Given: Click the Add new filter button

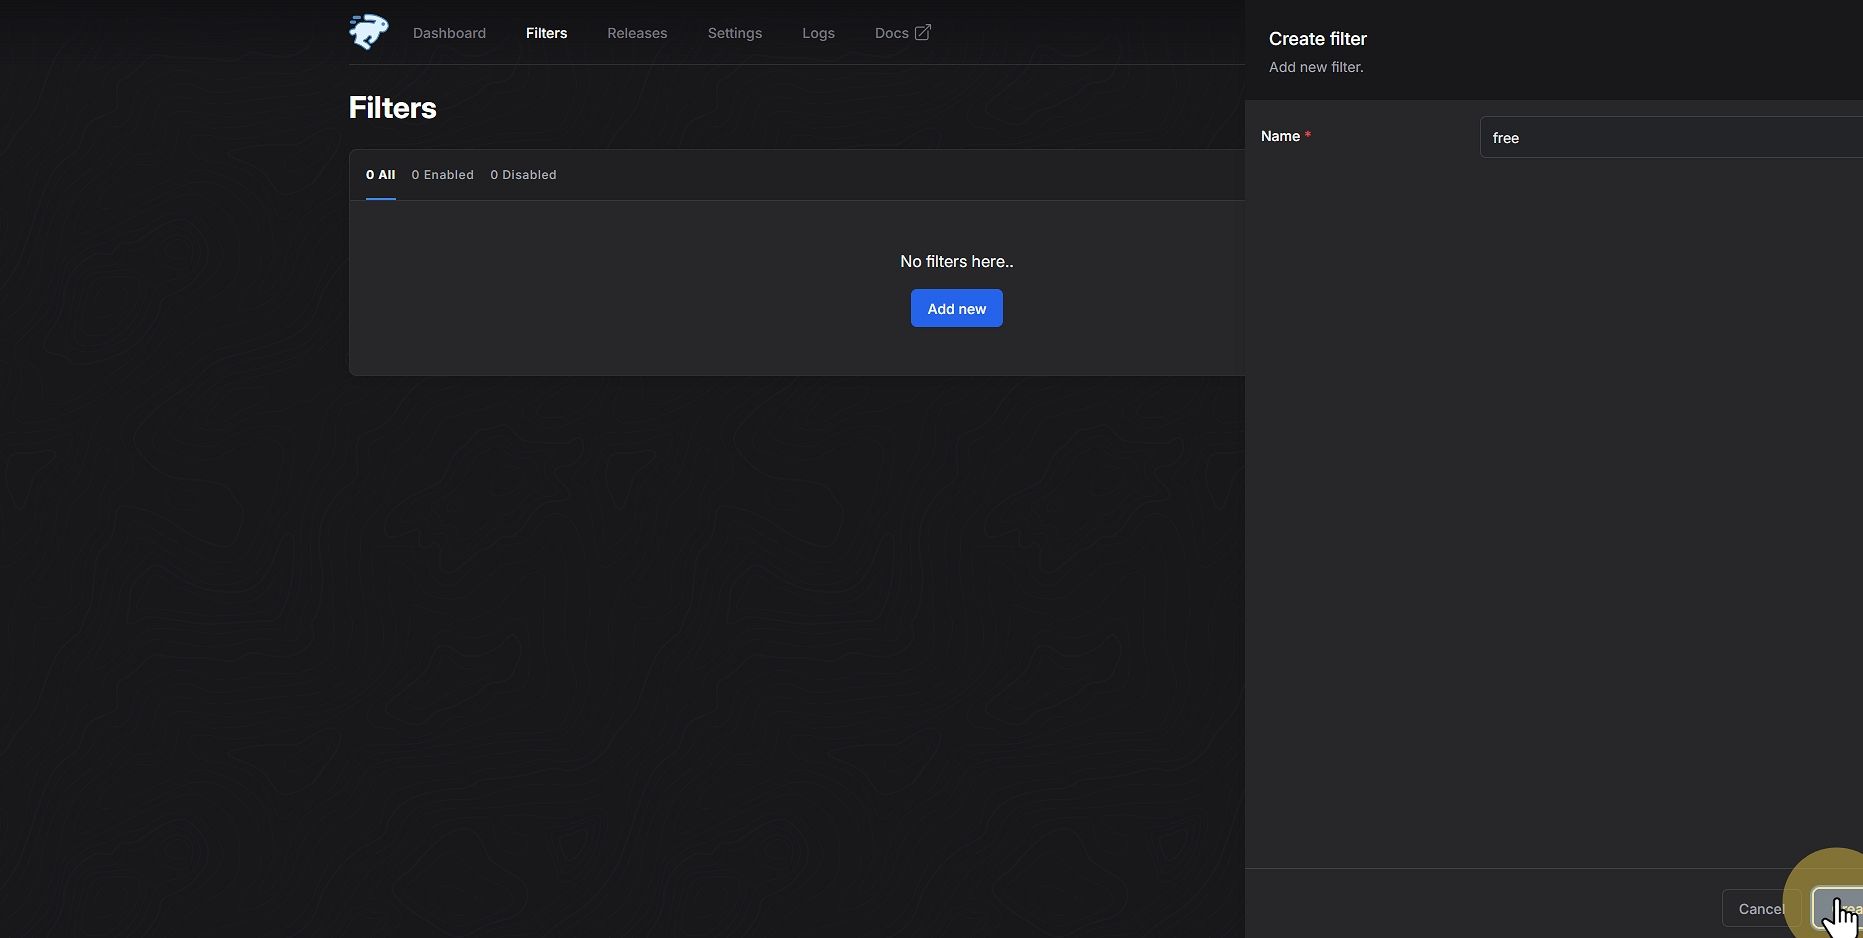Looking at the screenshot, I should tap(957, 309).
